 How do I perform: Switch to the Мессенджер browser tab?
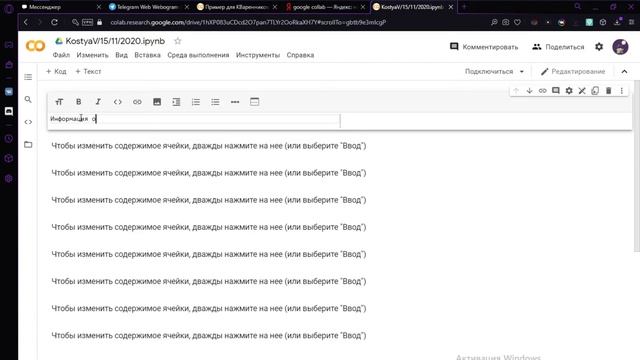click(61, 7)
